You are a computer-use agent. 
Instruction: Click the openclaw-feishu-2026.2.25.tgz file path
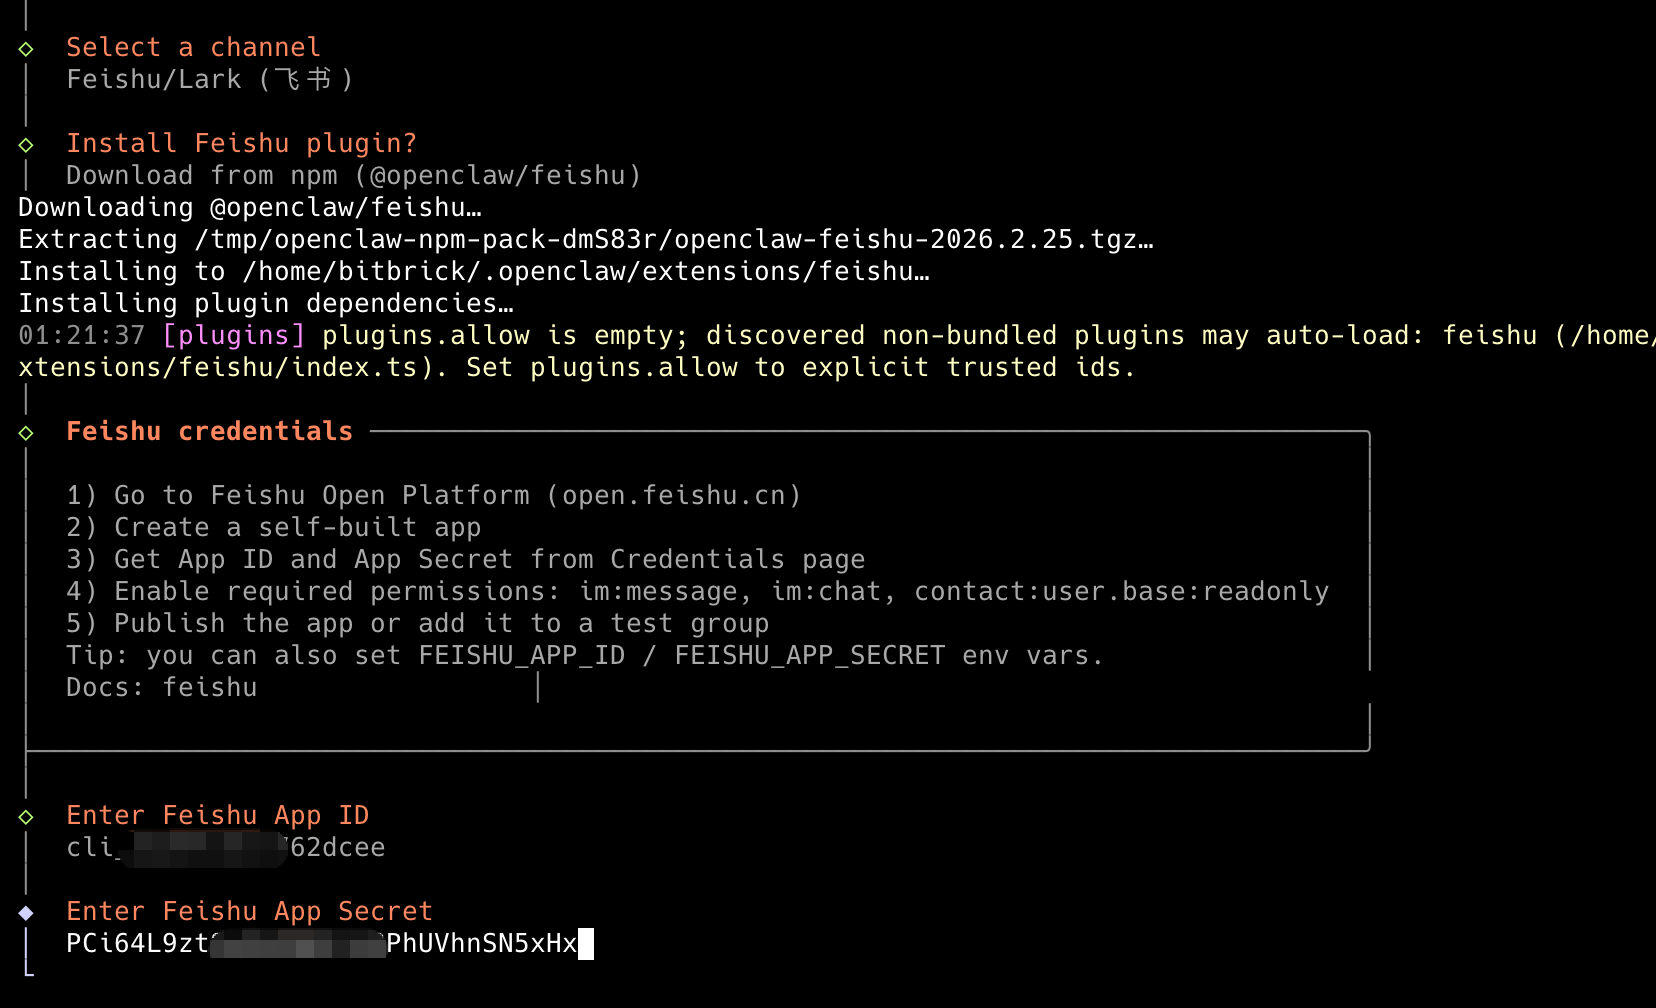(913, 240)
